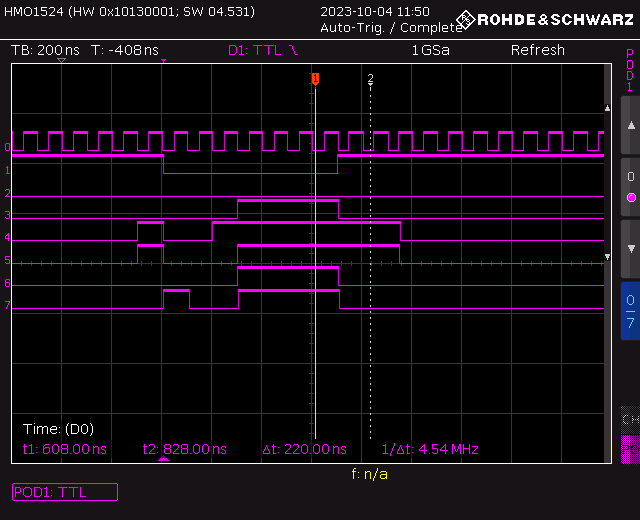This screenshot has height=520, width=640.
Task: Click the orange cursor 1 marker
Action: [x=315, y=79]
